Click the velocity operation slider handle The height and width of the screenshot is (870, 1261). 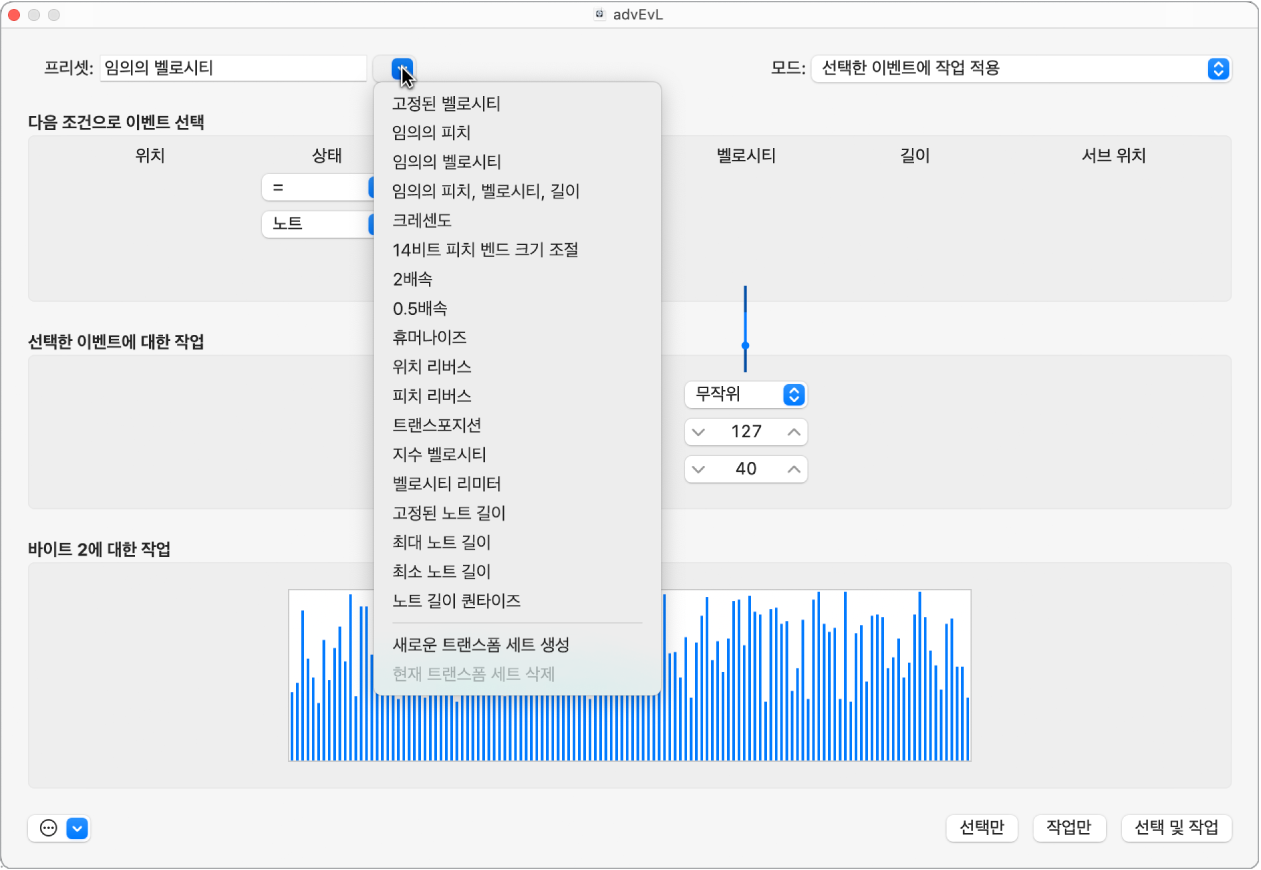tap(745, 345)
